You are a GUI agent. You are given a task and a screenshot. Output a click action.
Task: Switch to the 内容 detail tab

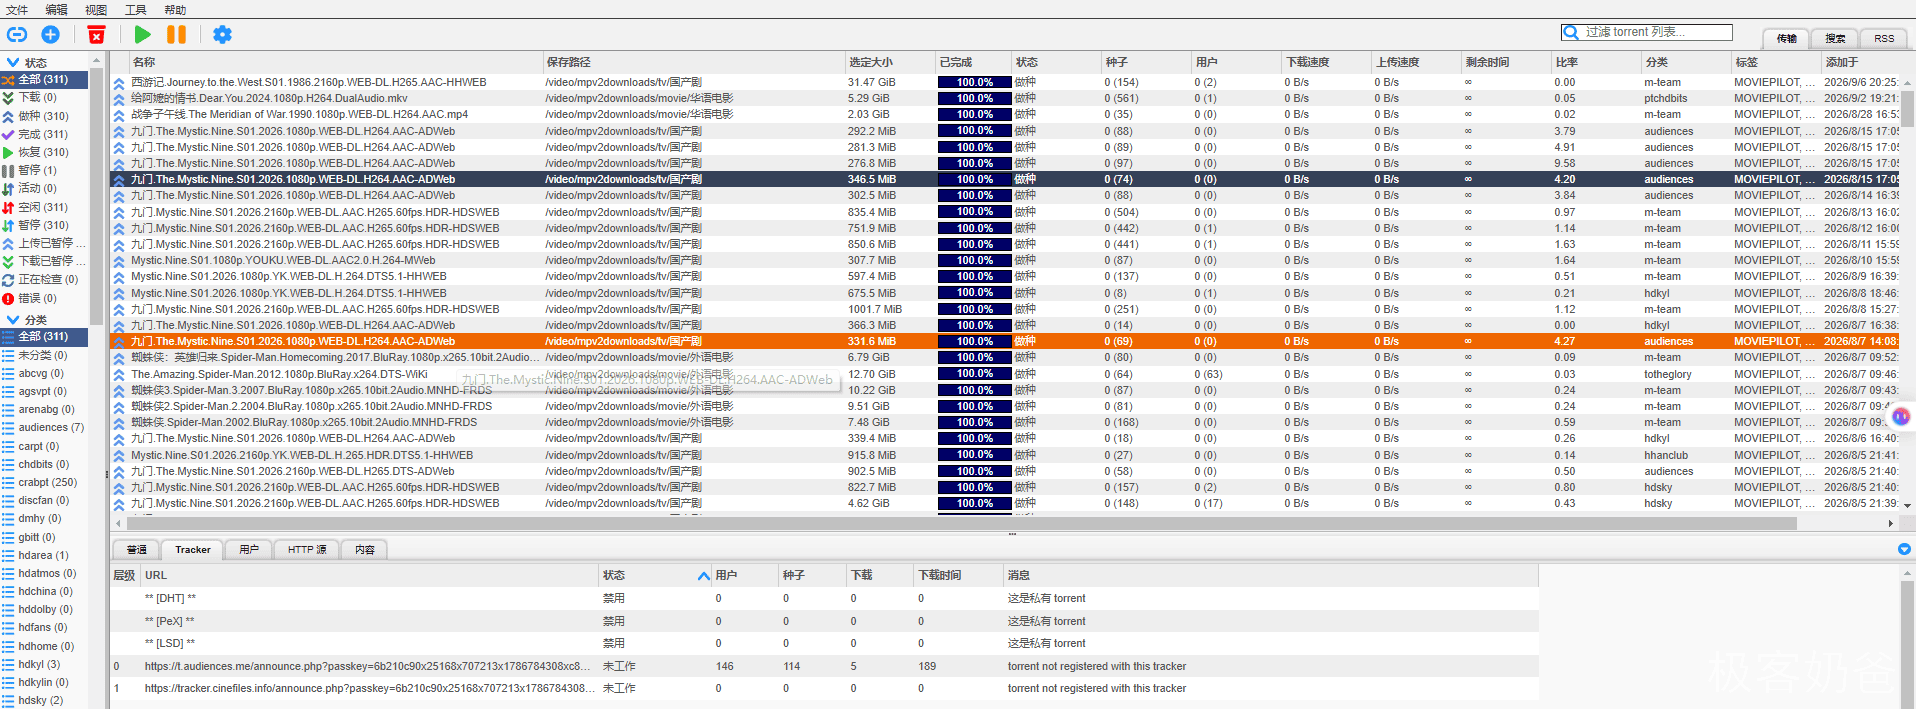[364, 550]
